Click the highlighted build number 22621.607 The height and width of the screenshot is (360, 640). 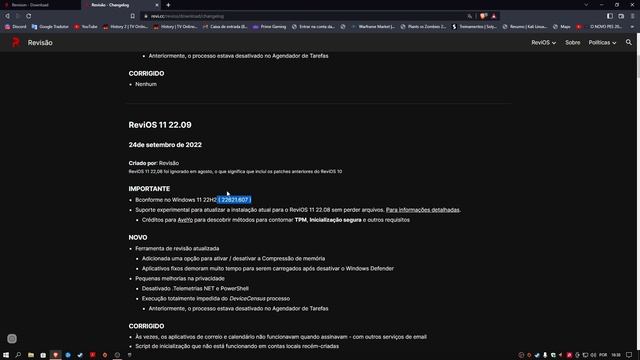click(x=234, y=200)
